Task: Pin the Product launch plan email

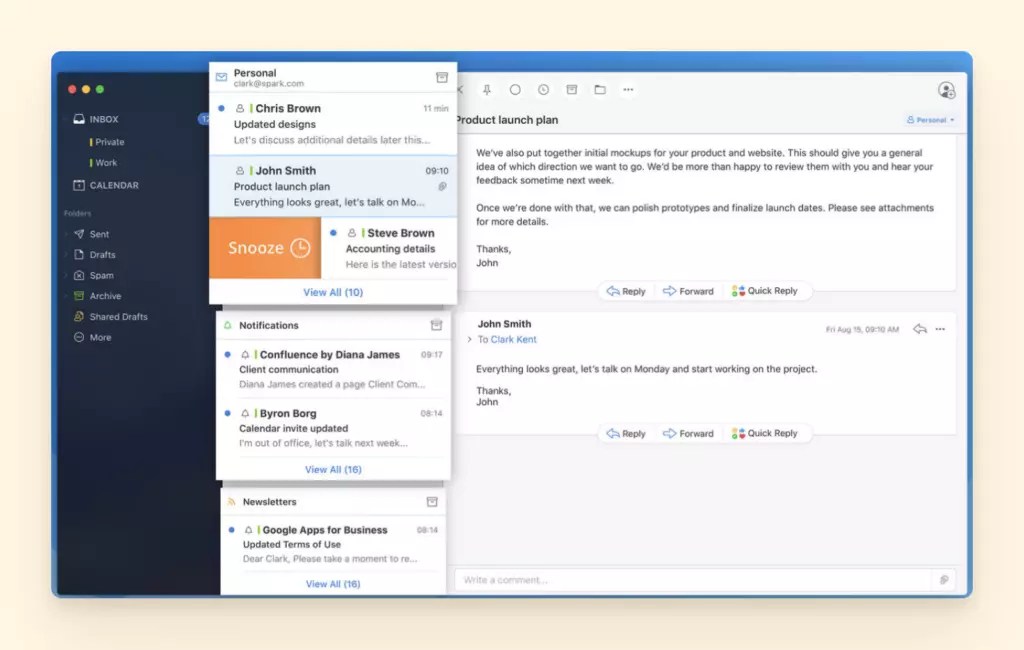Action: point(488,89)
